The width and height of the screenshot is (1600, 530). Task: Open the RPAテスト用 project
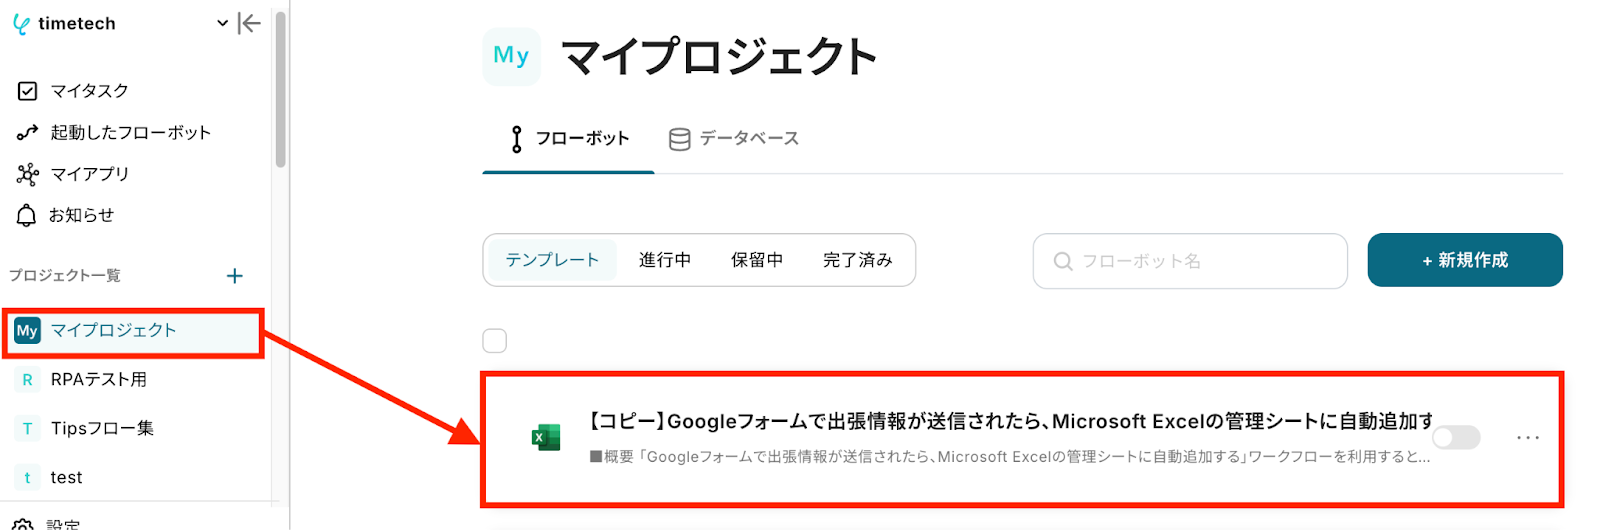pos(99,380)
